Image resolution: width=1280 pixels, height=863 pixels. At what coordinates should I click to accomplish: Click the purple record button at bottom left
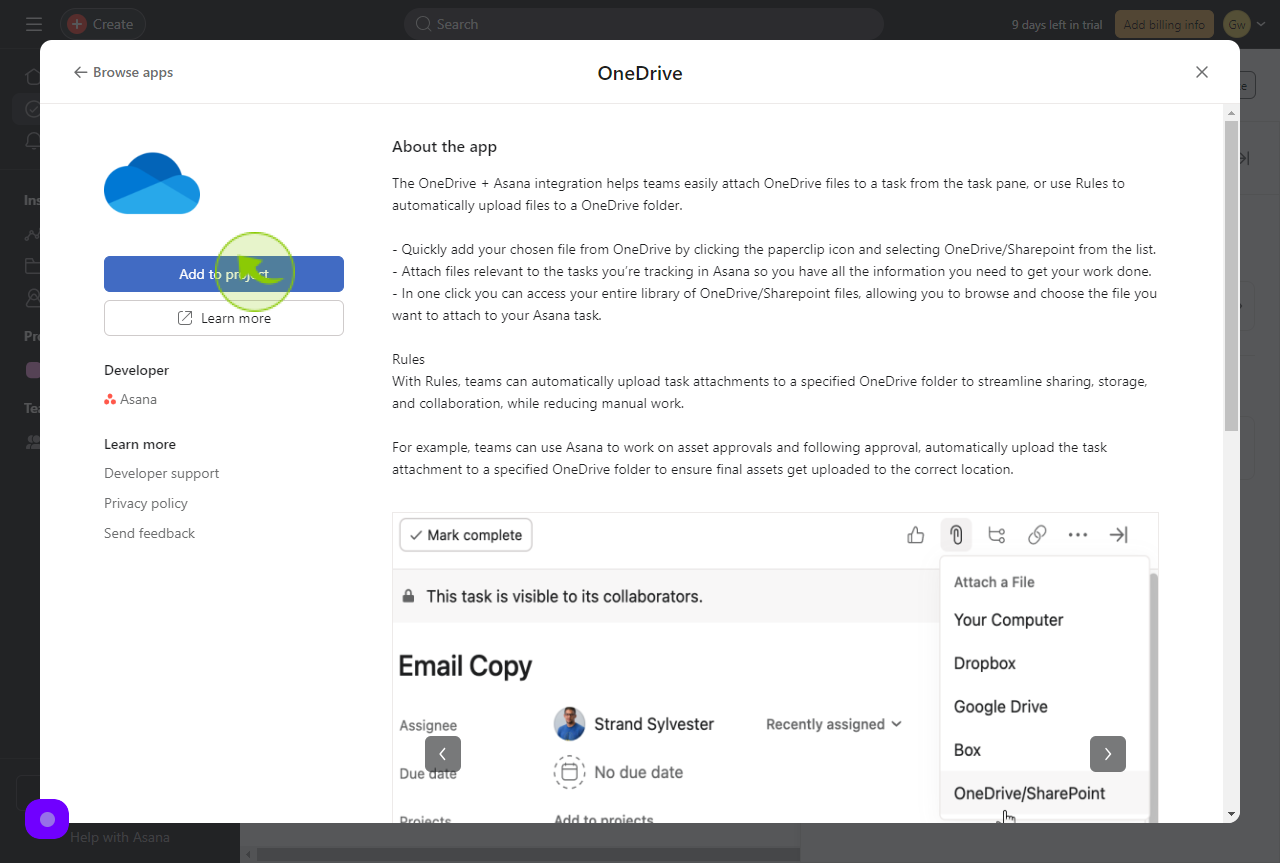tap(47, 819)
